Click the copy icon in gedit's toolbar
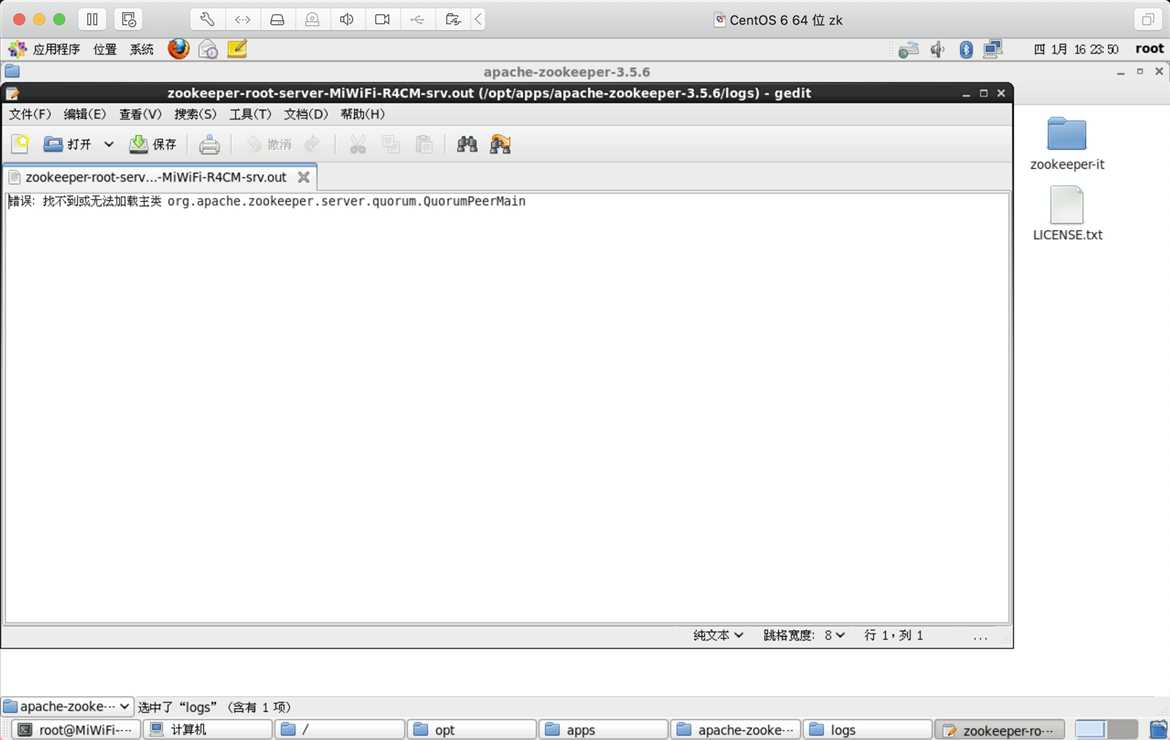Viewport: 1170px width, 740px height. tap(390, 144)
